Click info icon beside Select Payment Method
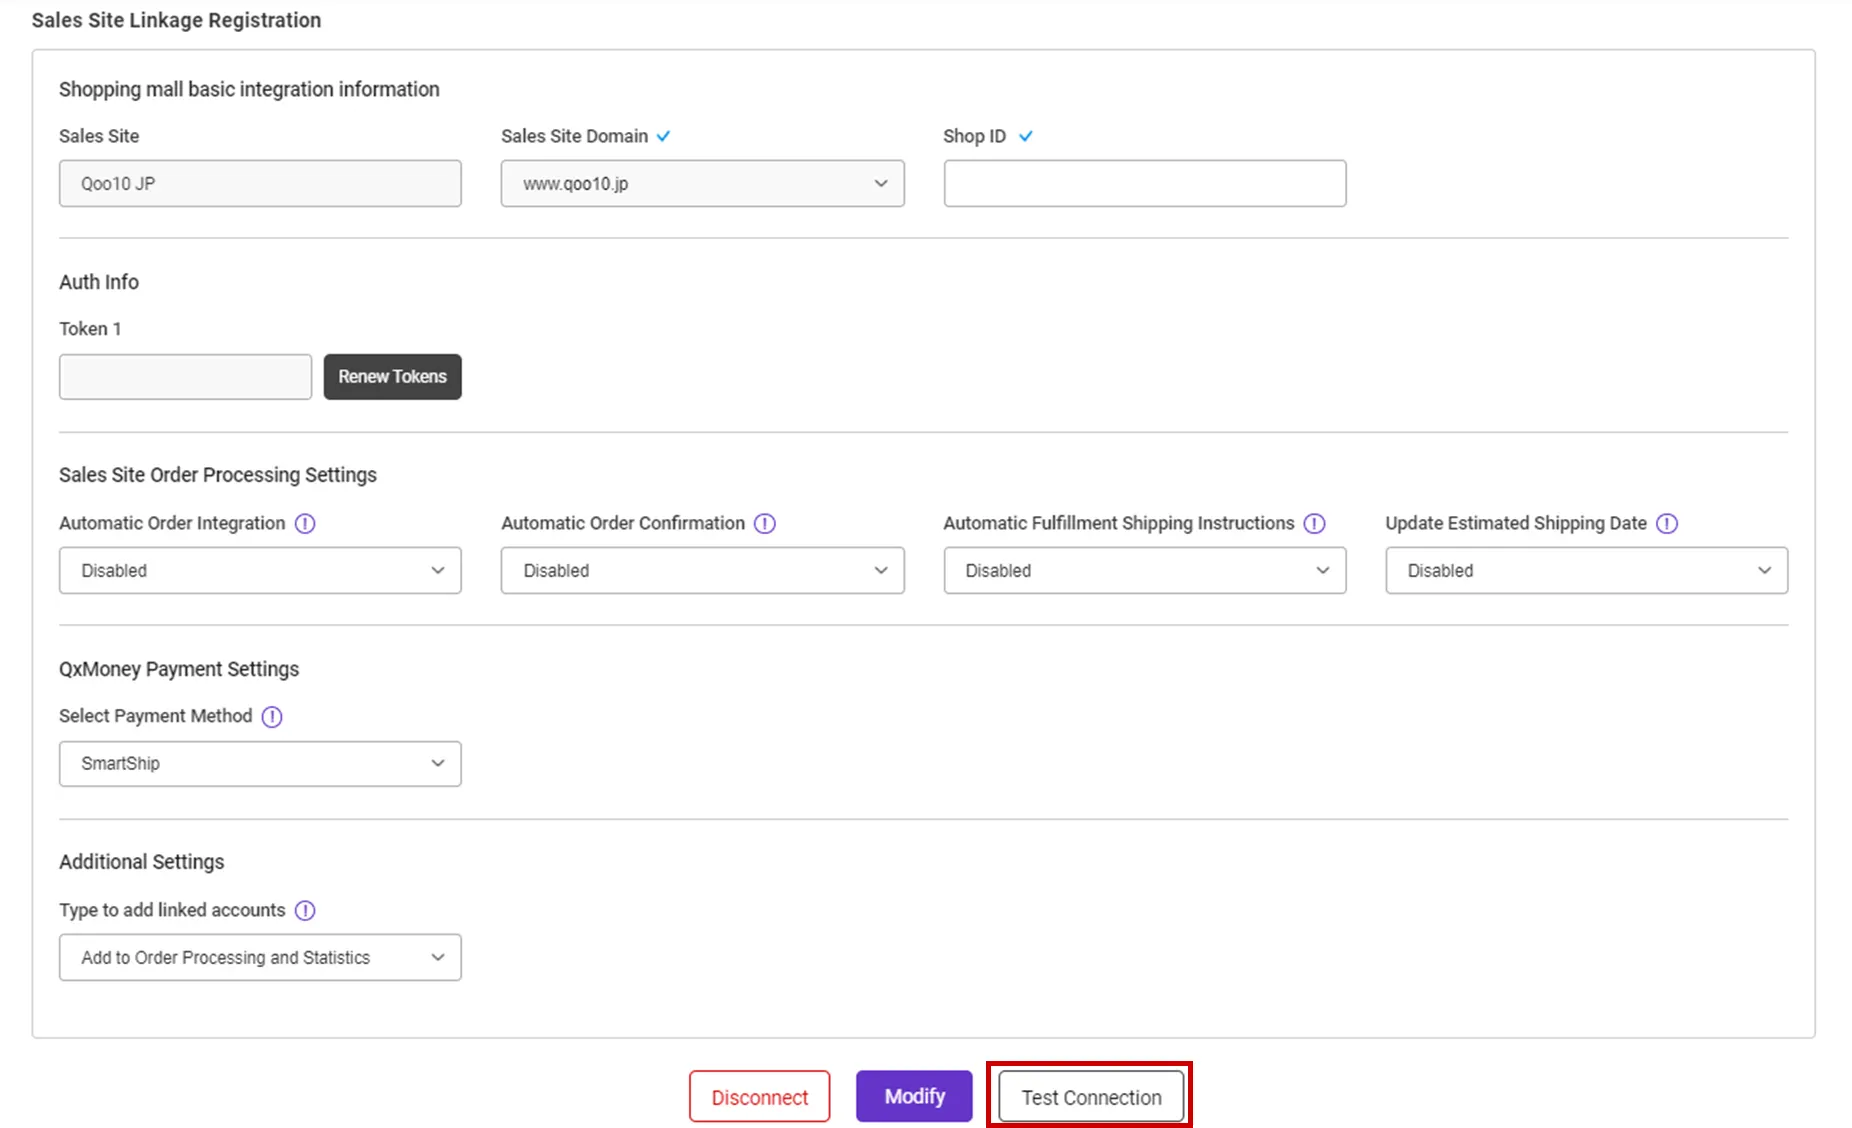The width and height of the screenshot is (1852, 1128). tap(272, 717)
